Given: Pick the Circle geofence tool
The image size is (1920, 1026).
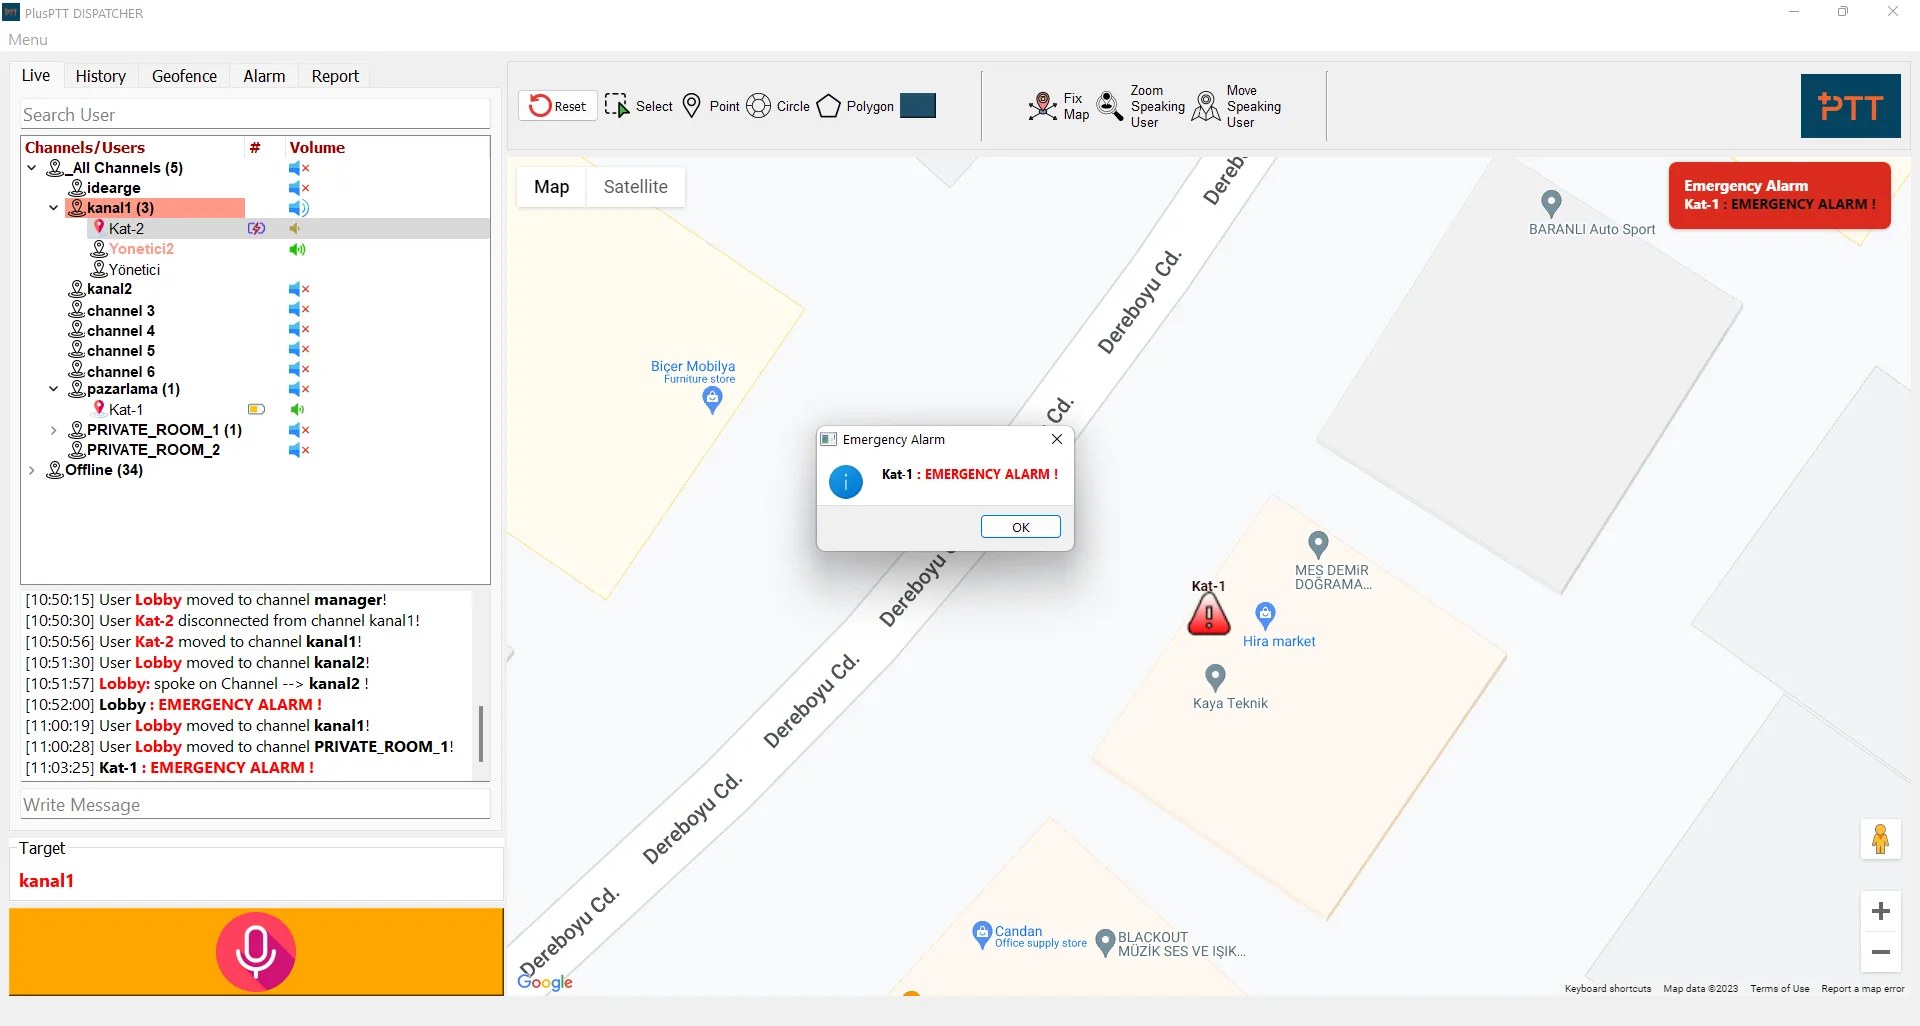Looking at the screenshot, I should [759, 106].
